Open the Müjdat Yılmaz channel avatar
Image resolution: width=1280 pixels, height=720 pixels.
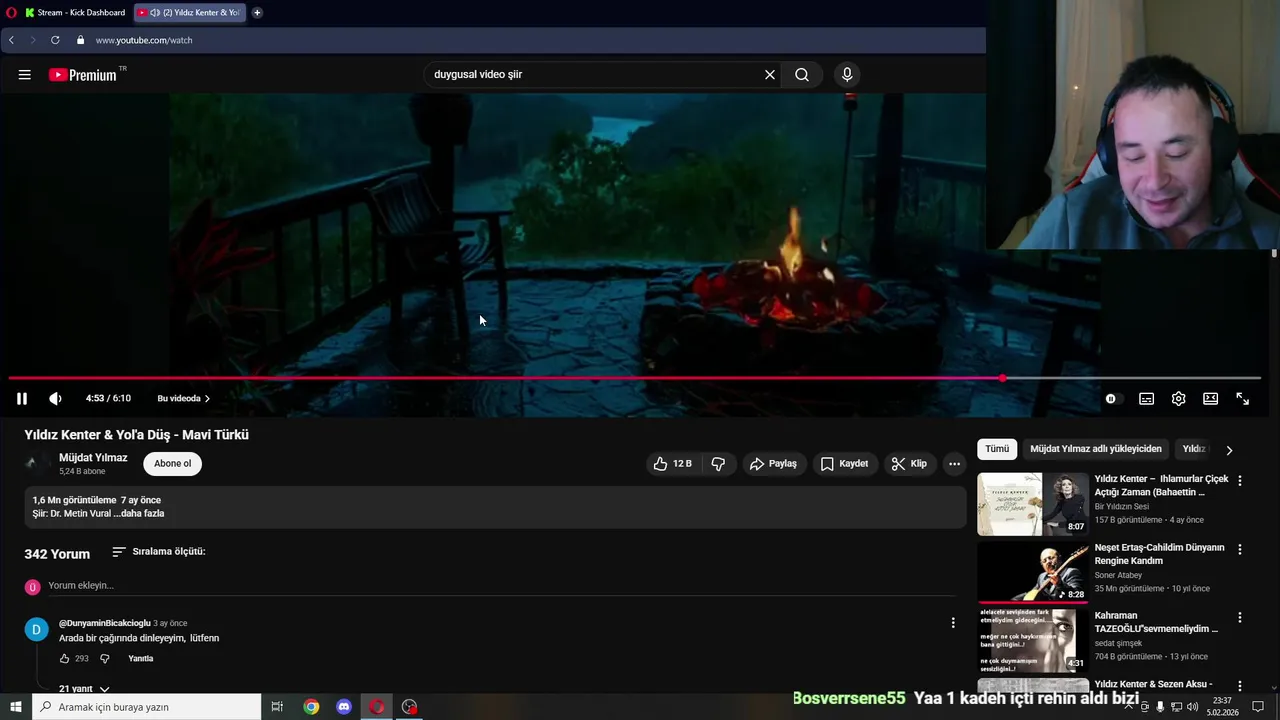35,463
